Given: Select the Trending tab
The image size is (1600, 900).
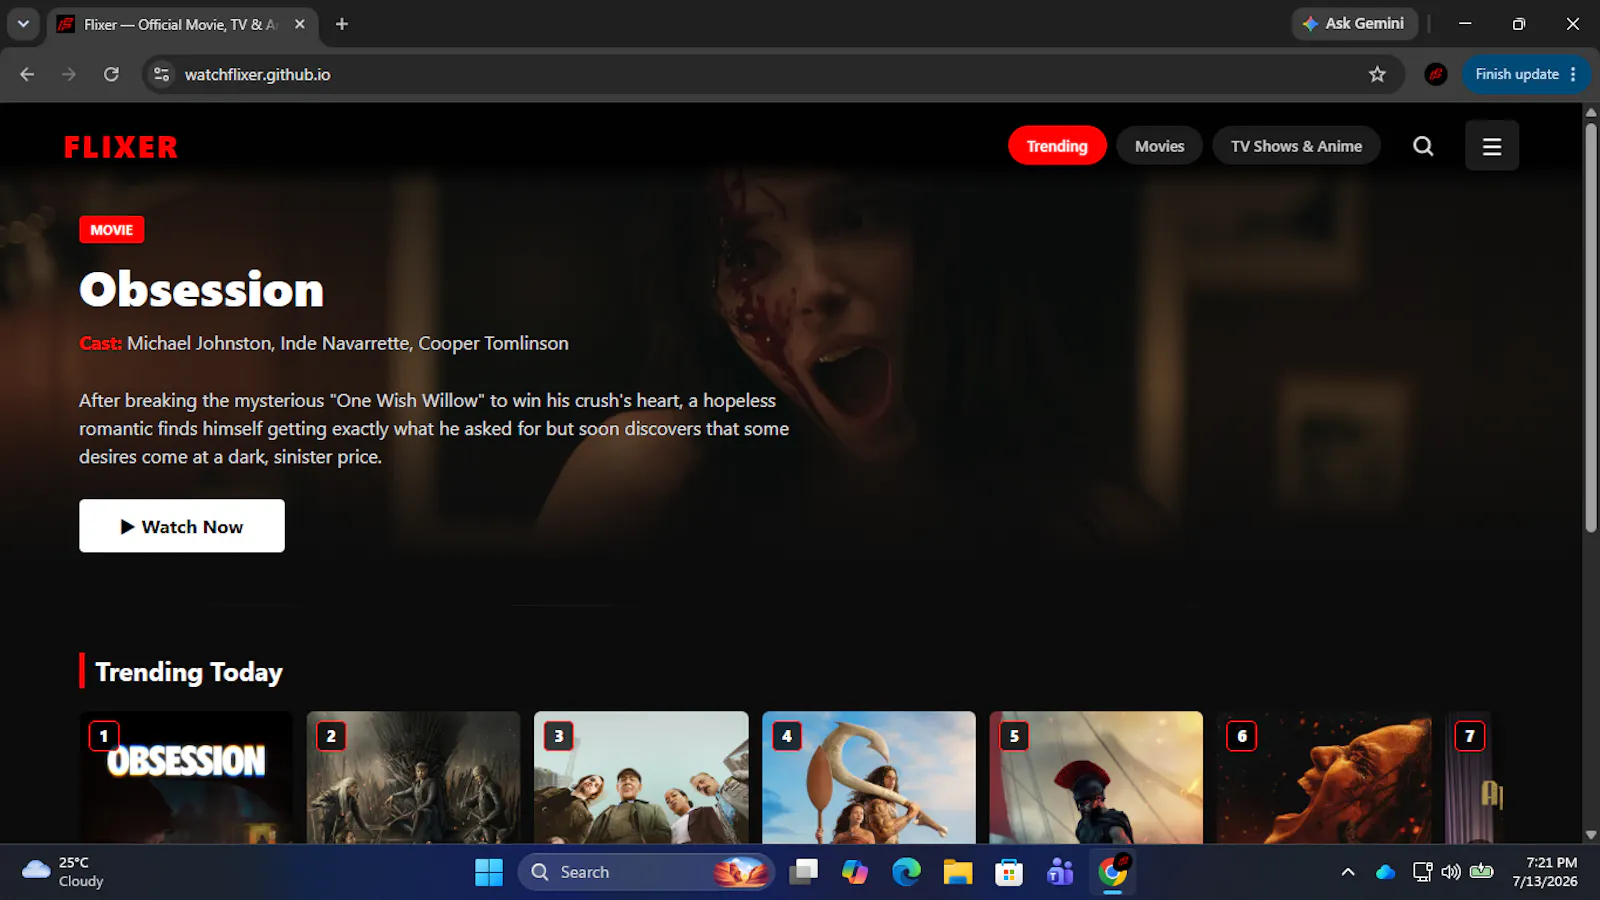Looking at the screenshot, I should click(x=1057, y=146).
